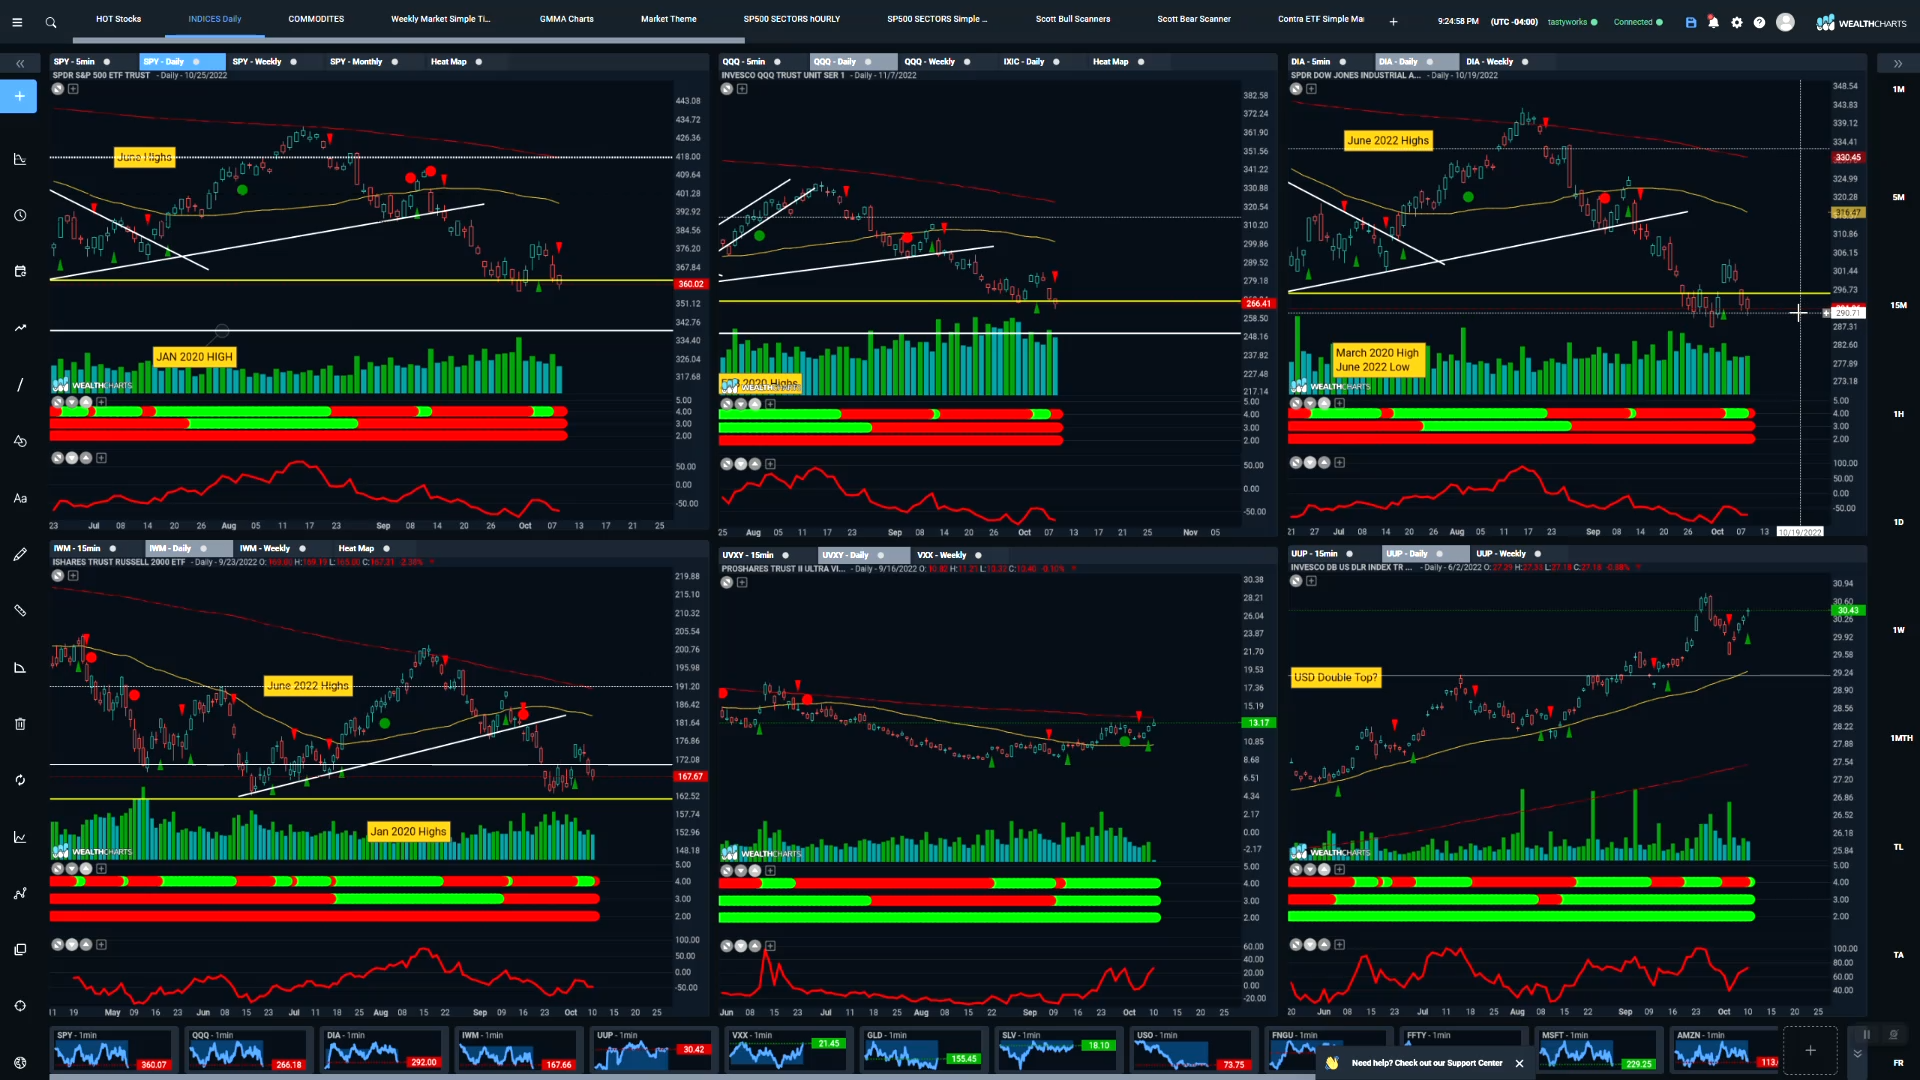Select the 1M timeframe button
The height and width of the screenshot is (1080, 1920).
tap(1898, 89)
